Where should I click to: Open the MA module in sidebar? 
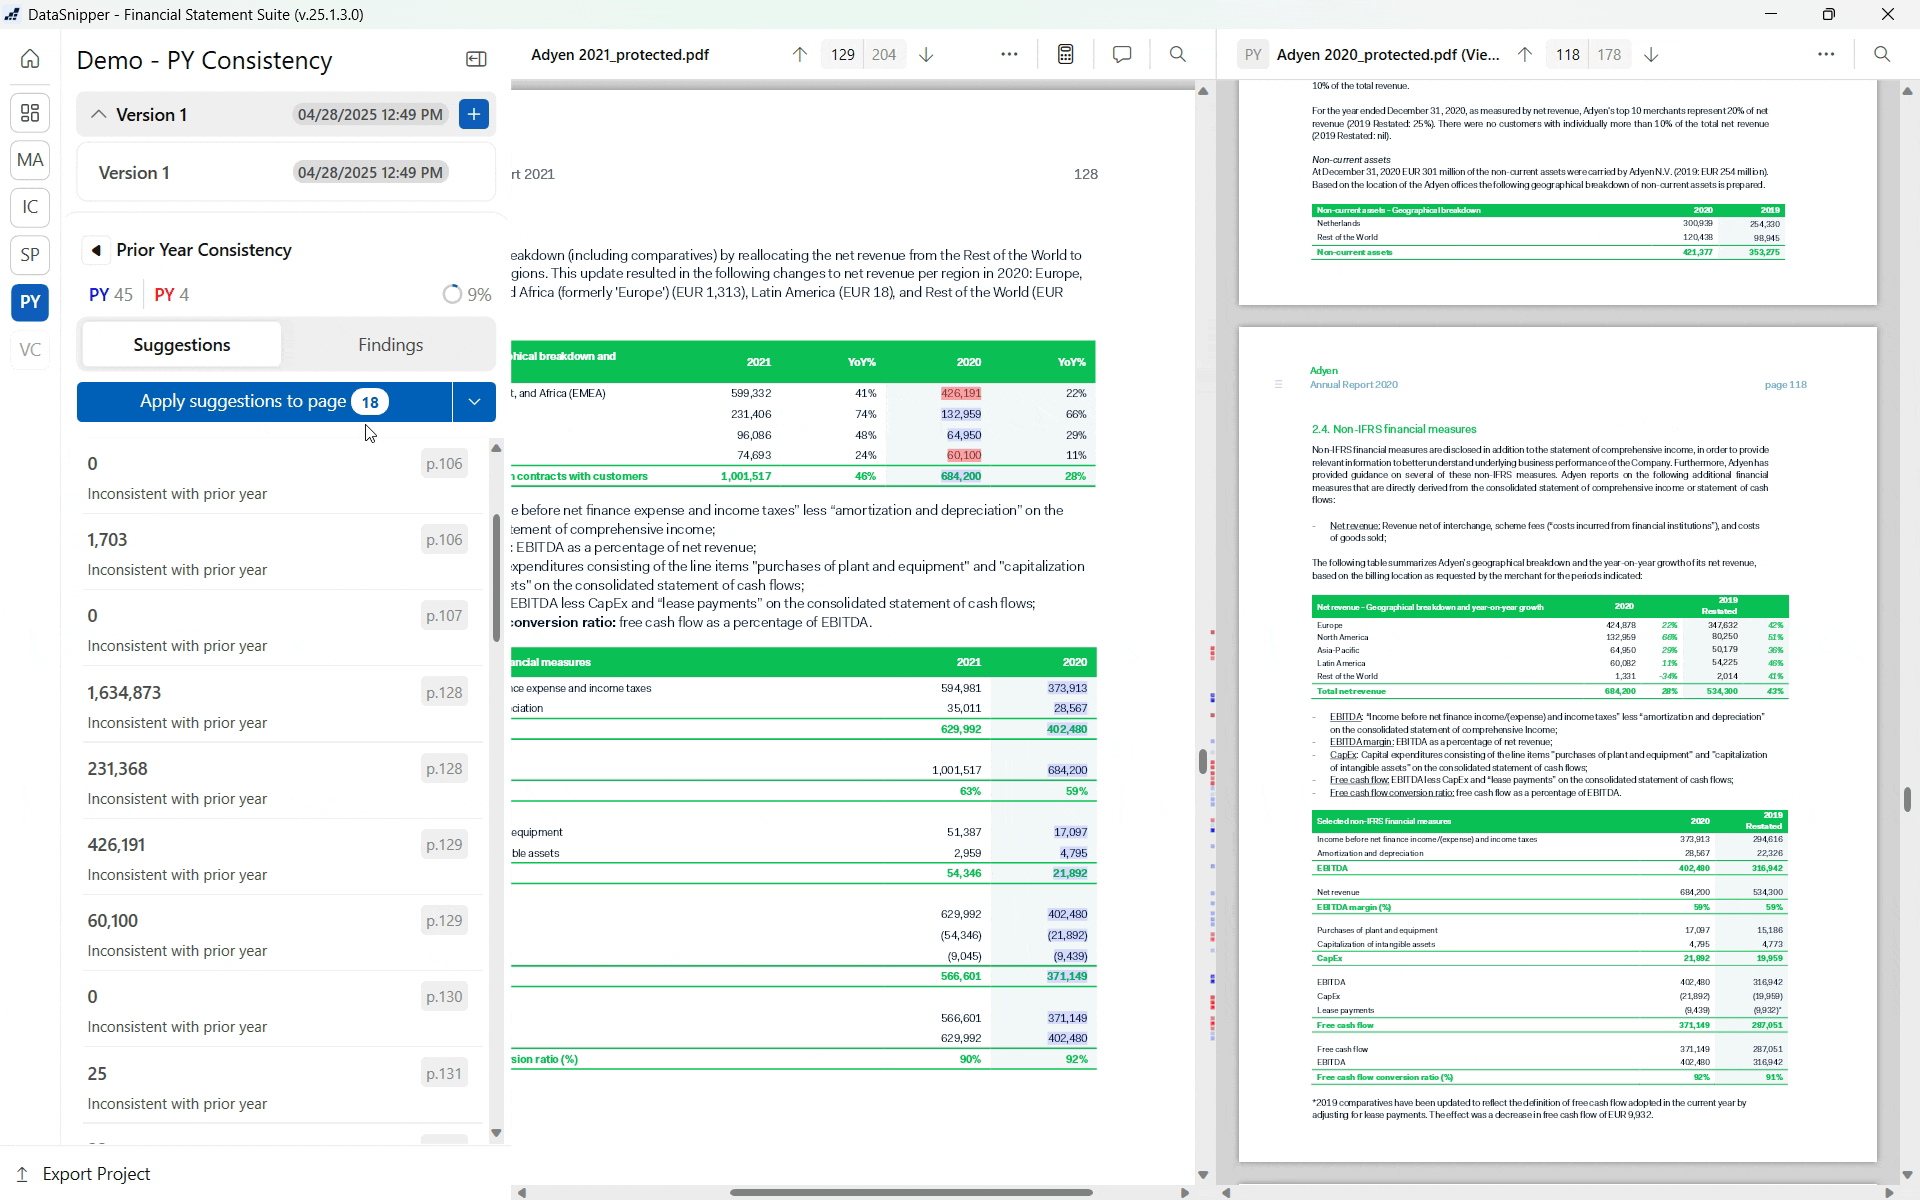(x=30, y=160)
